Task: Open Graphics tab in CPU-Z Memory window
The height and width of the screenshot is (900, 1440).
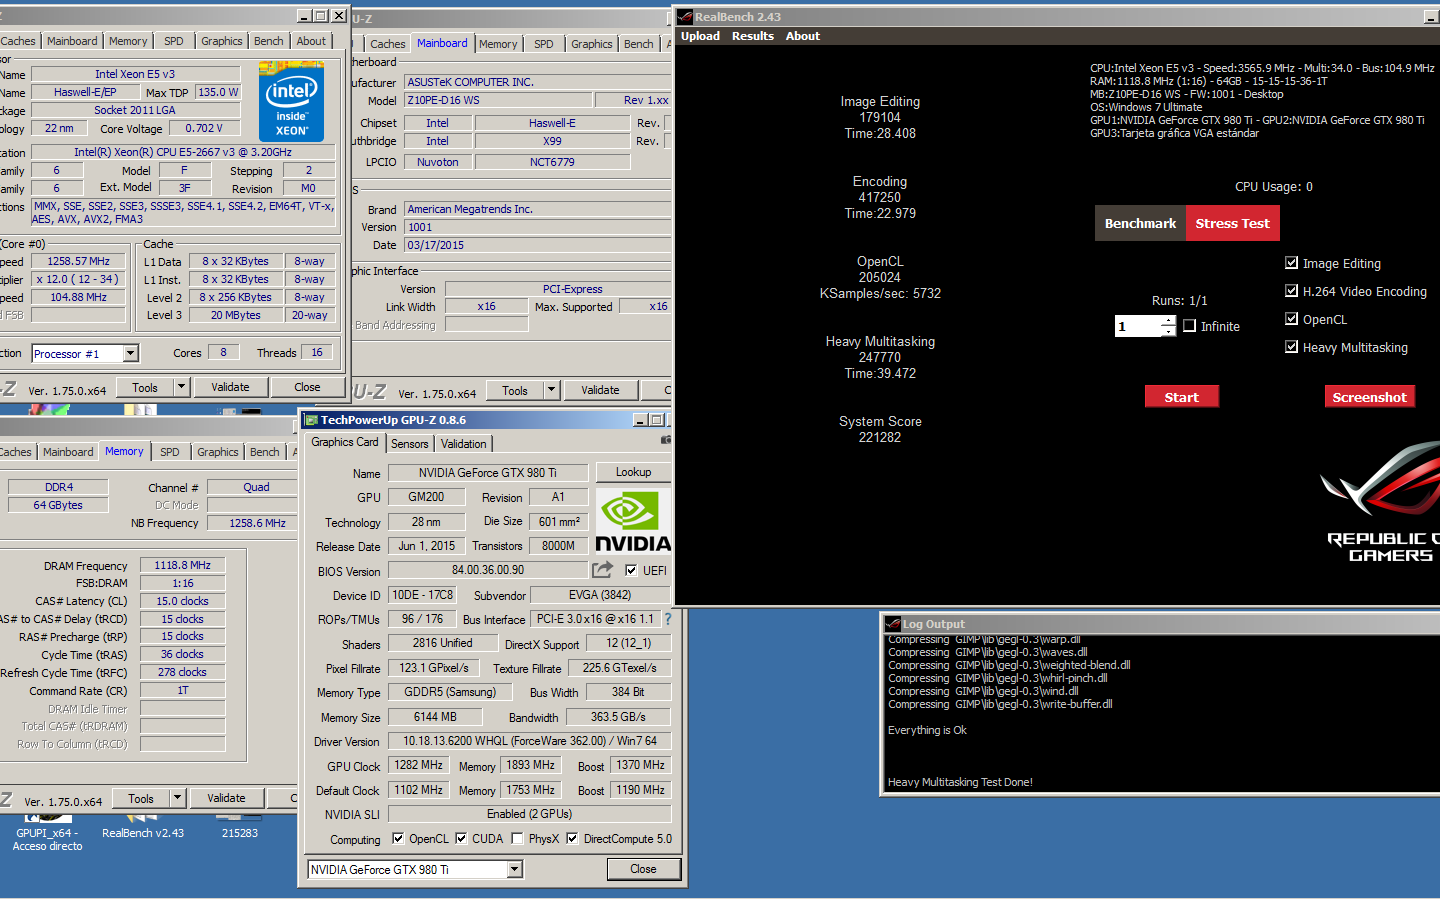Action: (218, 452)
